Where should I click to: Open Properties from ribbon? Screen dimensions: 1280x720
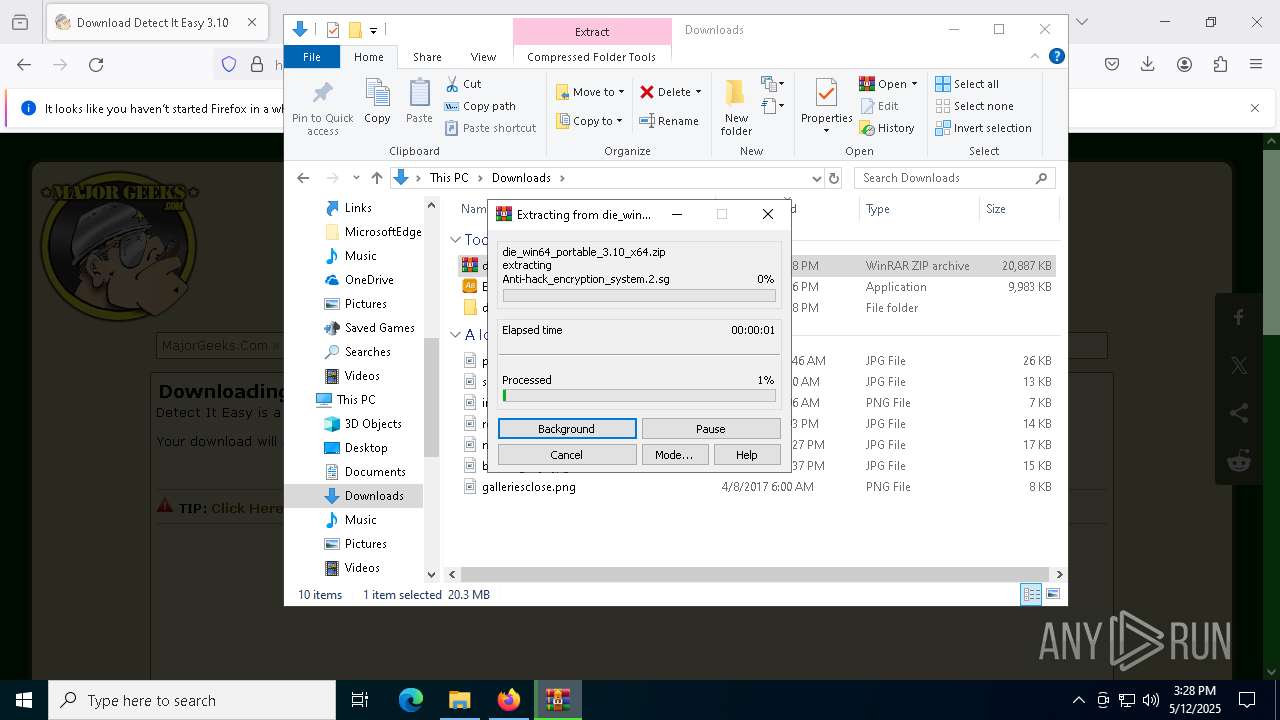pos(826,107)
